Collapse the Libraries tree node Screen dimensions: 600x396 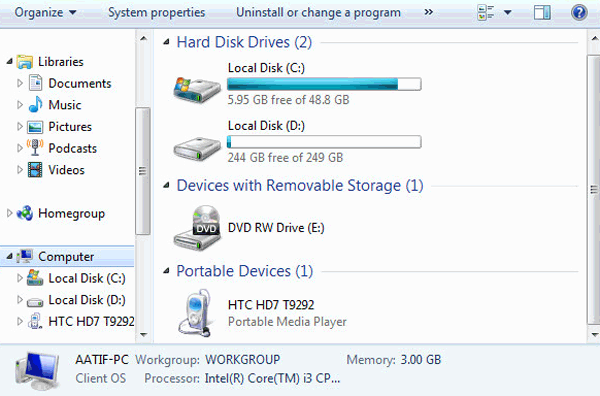tap(10, 61)
